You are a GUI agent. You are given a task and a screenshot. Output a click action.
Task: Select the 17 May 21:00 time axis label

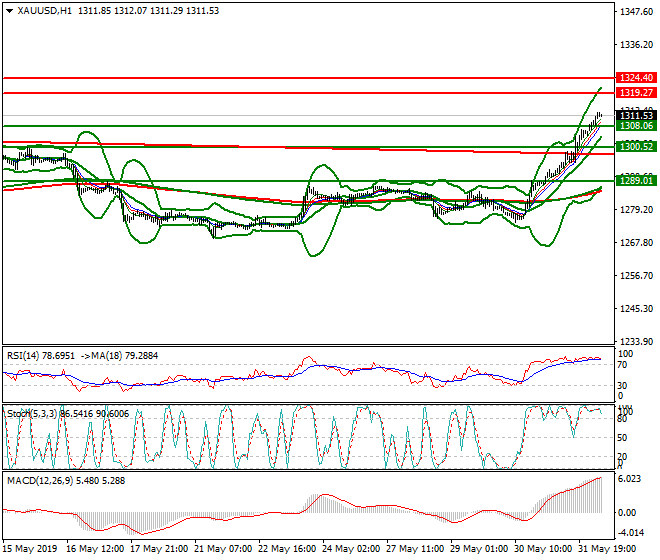[x=159, y=549]
